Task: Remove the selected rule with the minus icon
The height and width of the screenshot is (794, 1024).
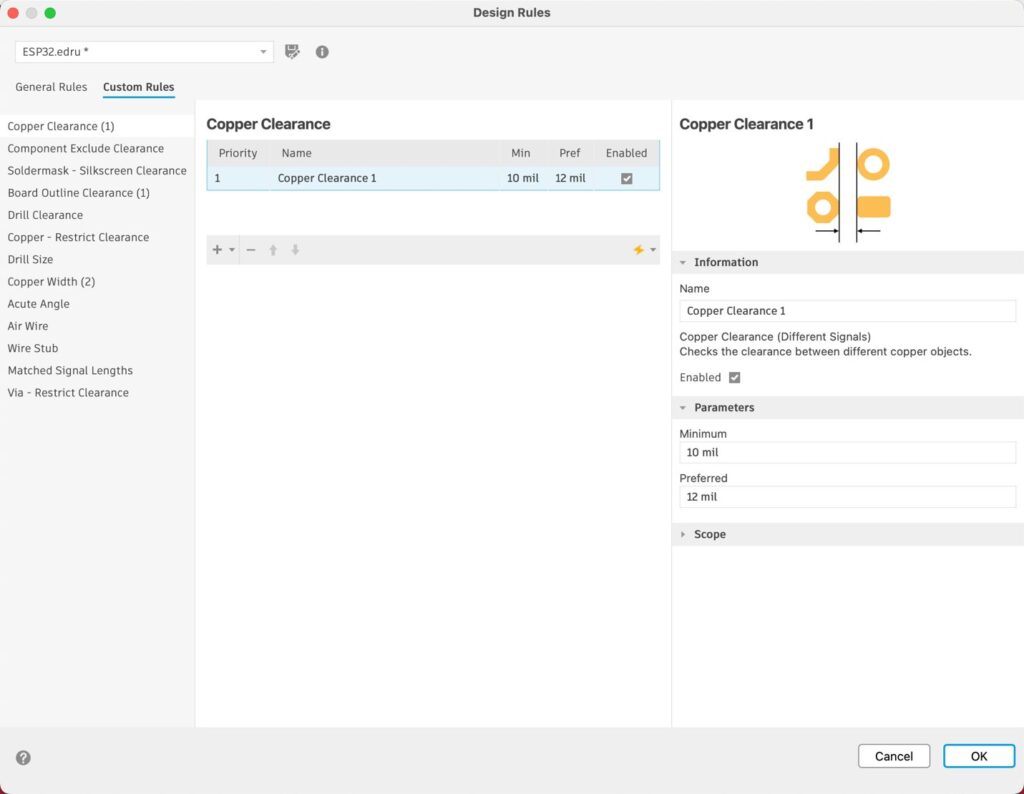Action: pos(251,249)
